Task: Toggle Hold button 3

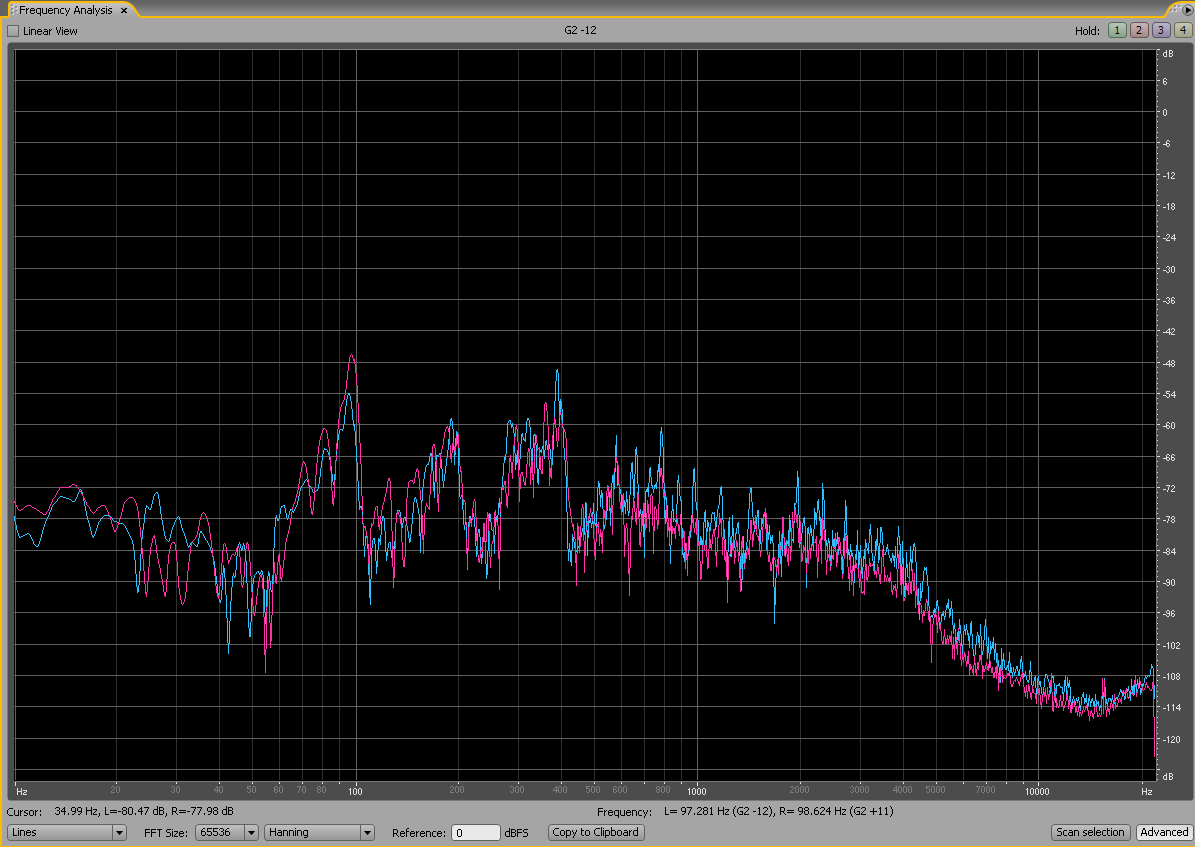Action: [x=1161, y=30]
